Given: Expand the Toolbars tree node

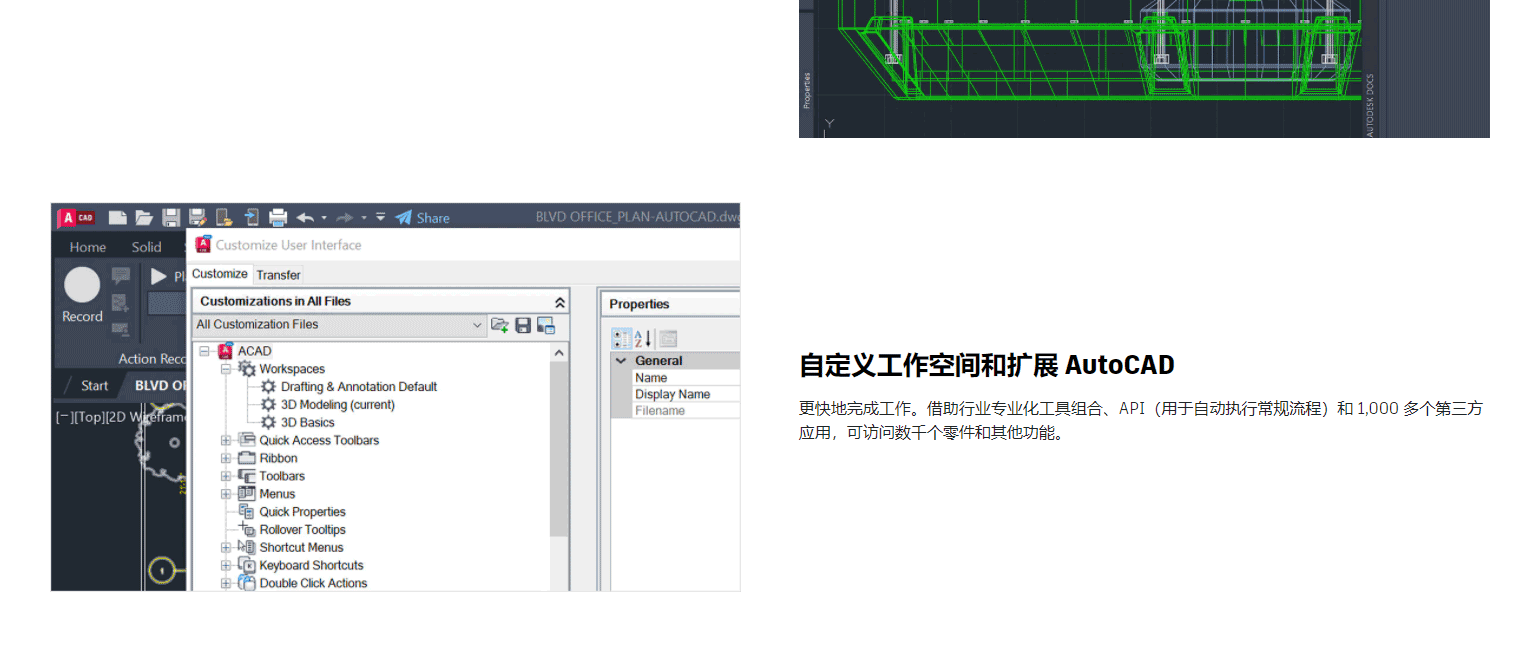Looking at the screenshot, I should point(226,476).
